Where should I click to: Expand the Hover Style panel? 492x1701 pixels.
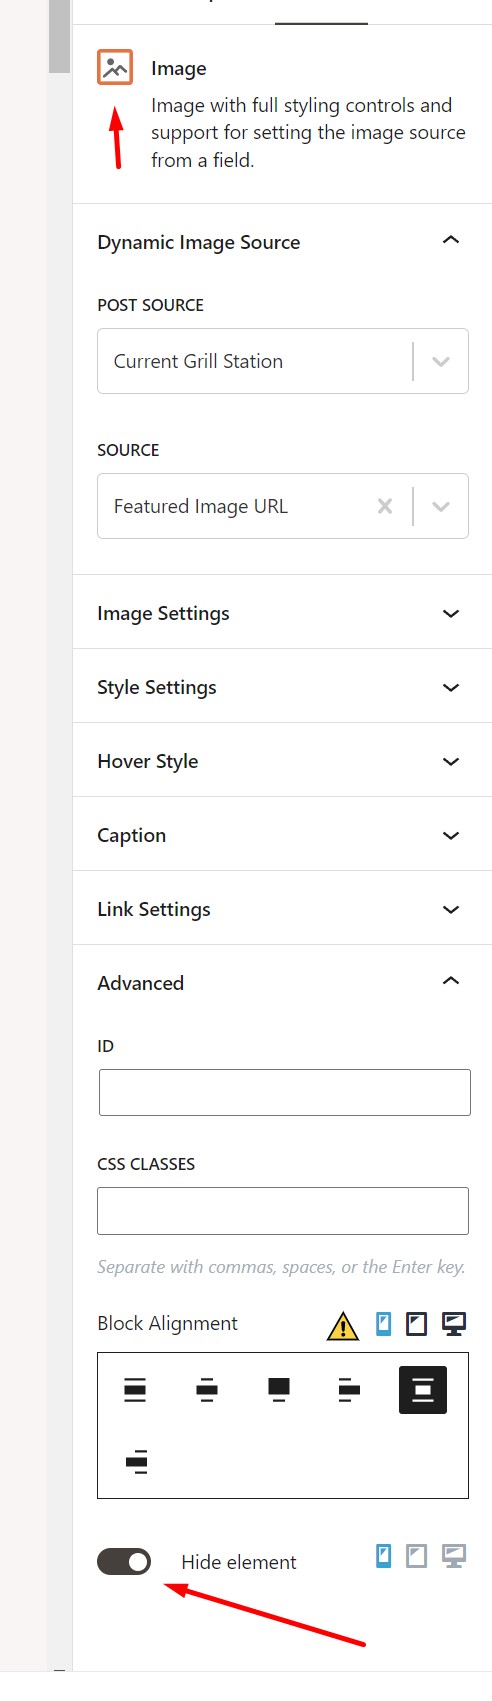click(x=282, y=761)
